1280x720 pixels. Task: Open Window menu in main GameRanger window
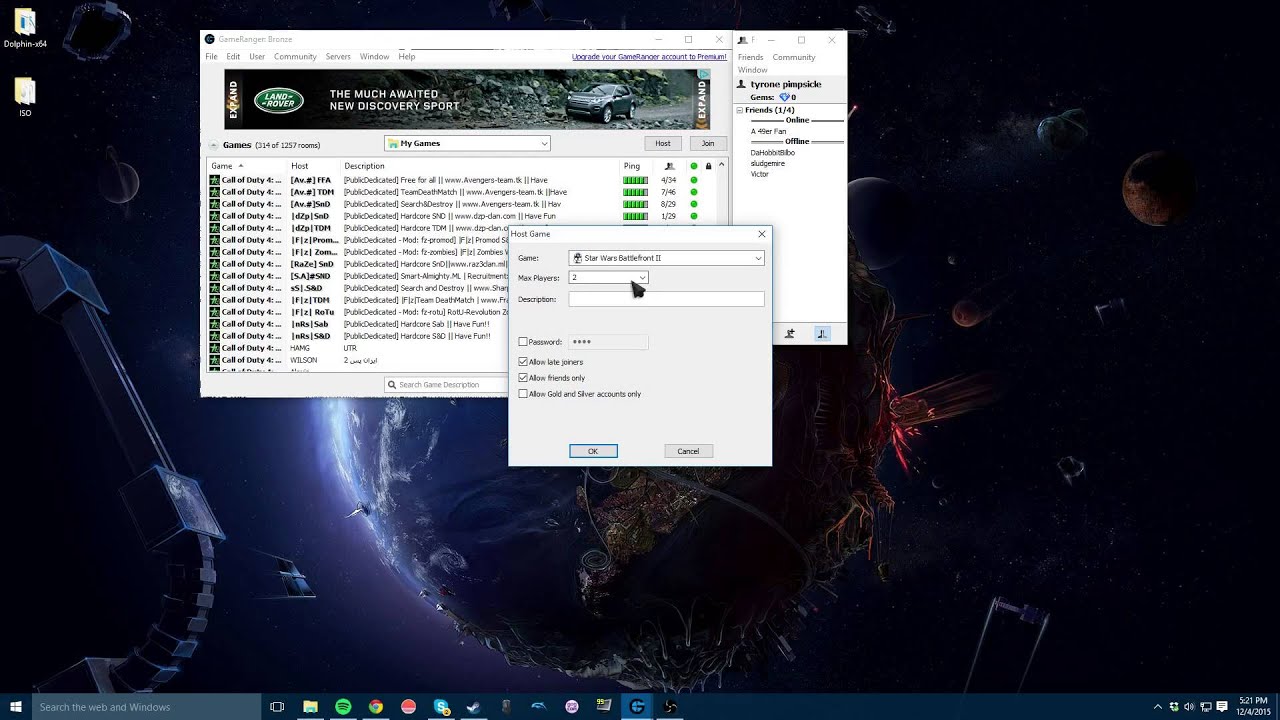374,57
